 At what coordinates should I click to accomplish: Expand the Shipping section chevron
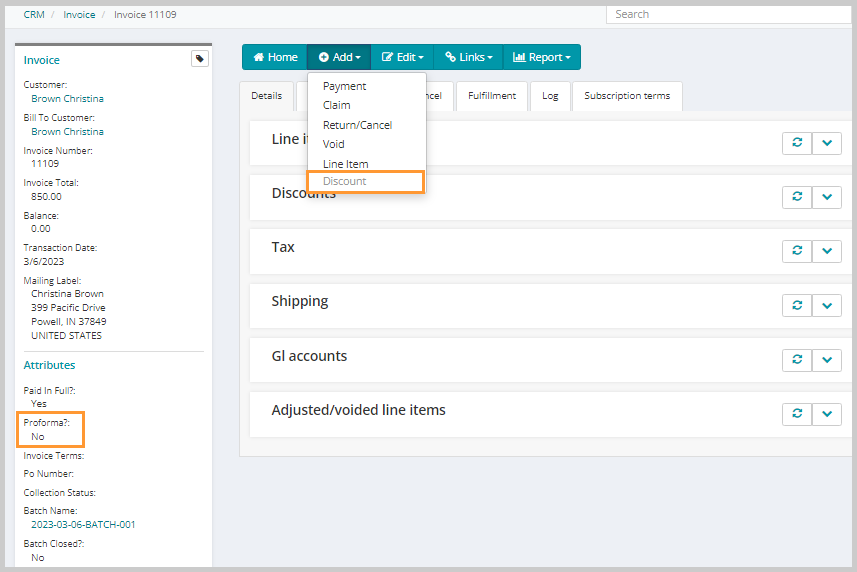(x=826, y=305)
